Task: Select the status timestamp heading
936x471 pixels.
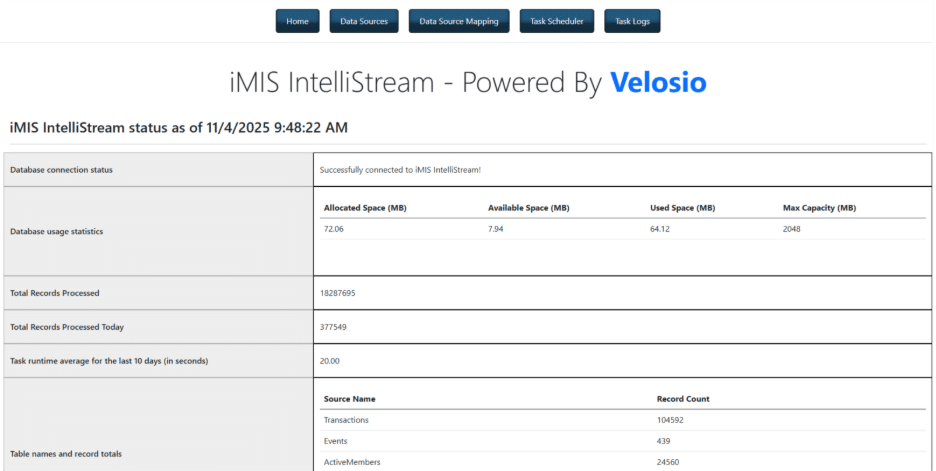Action: (179, 127)
